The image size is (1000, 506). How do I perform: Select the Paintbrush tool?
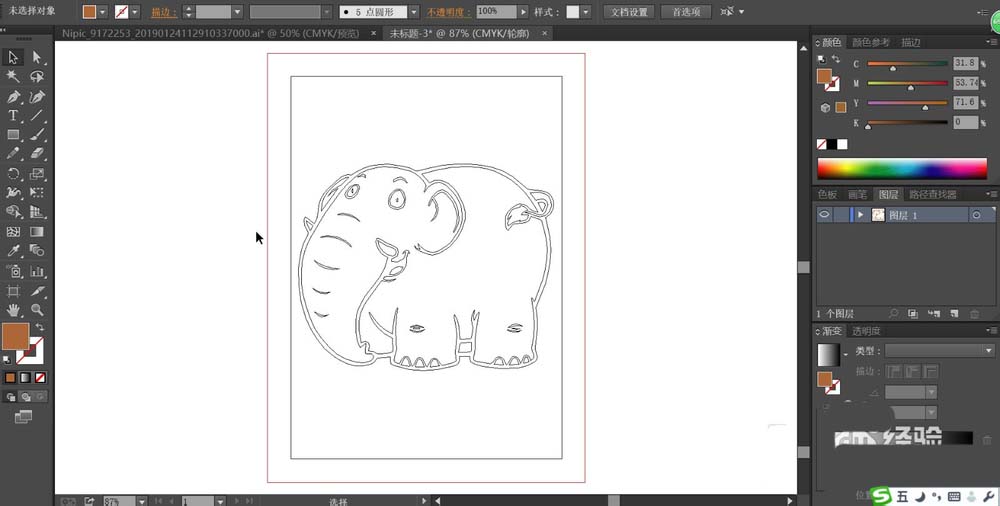pyautogui.click(x=37, y=135)
